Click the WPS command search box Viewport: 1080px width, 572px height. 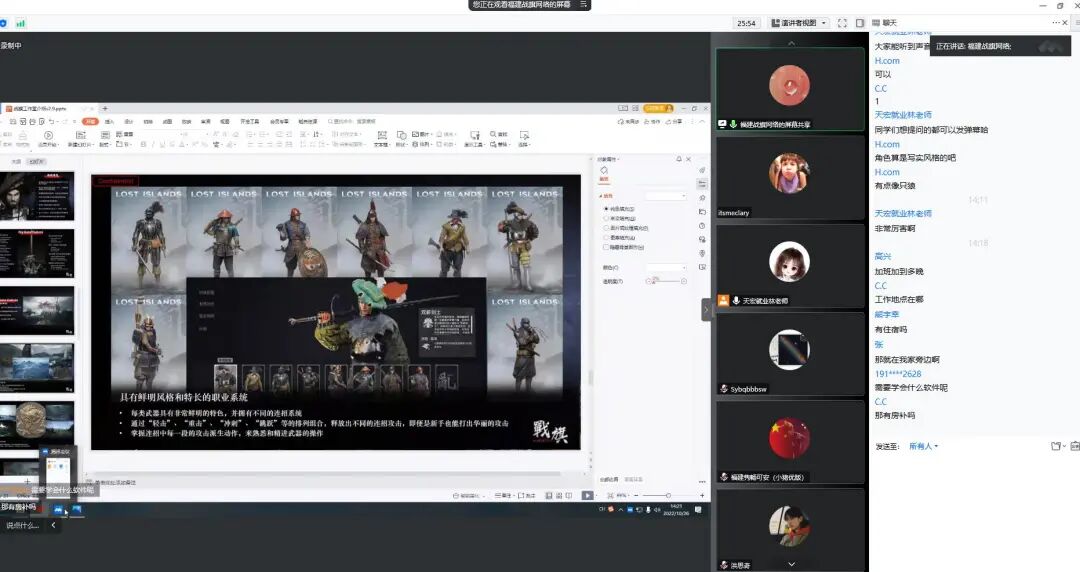coord(351,121)
